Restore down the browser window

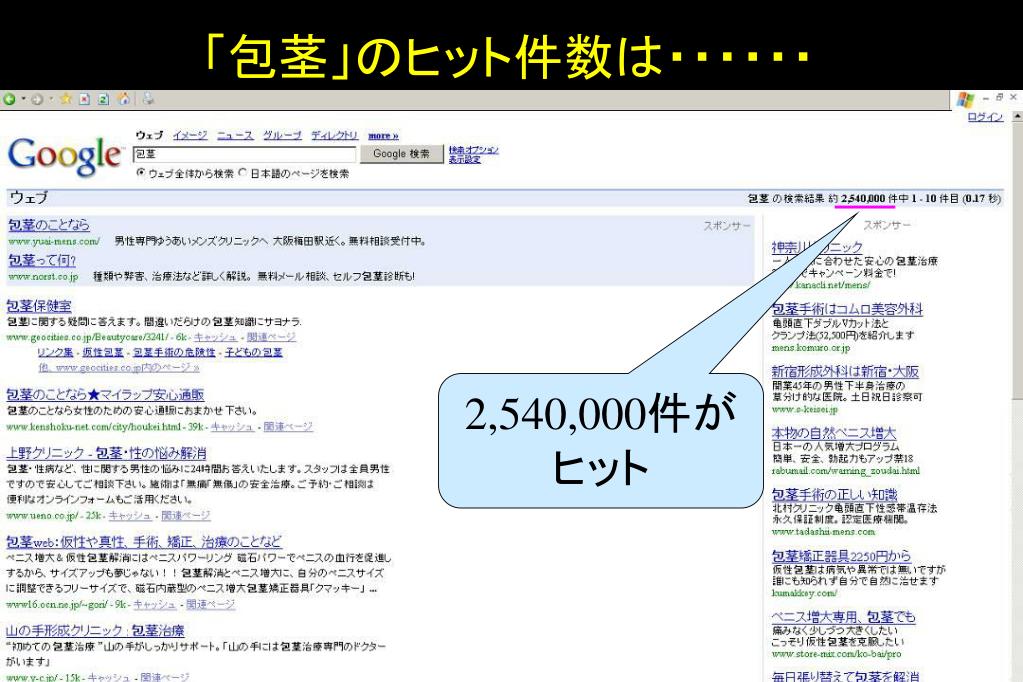pos(999,97)
